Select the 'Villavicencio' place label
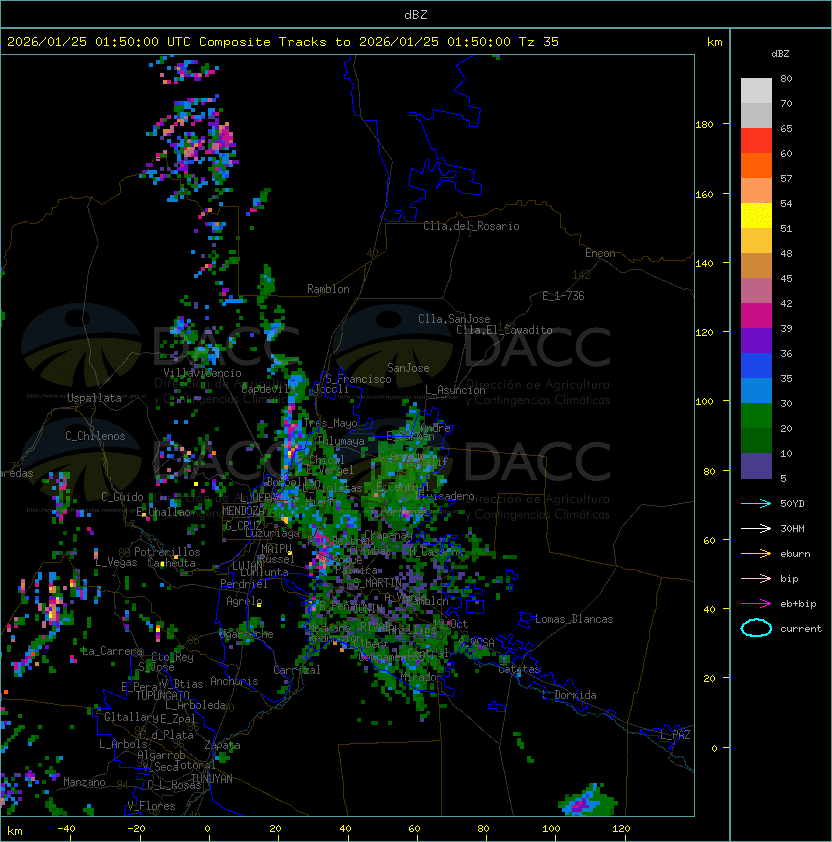The image size is (832, 842). [x=202, y=373]
